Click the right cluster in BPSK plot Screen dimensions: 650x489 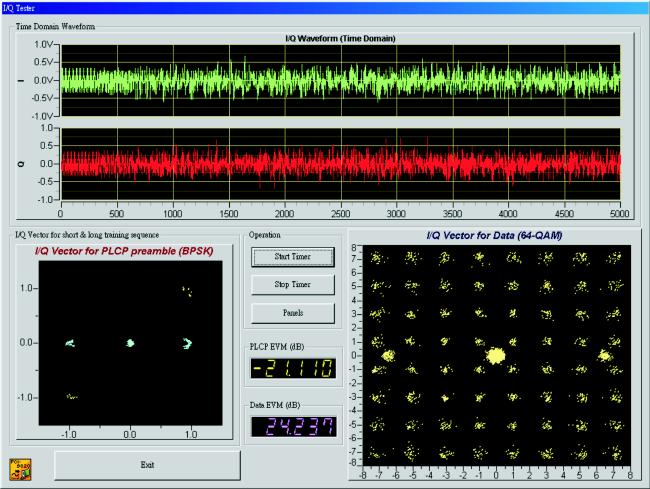(187, 343)
